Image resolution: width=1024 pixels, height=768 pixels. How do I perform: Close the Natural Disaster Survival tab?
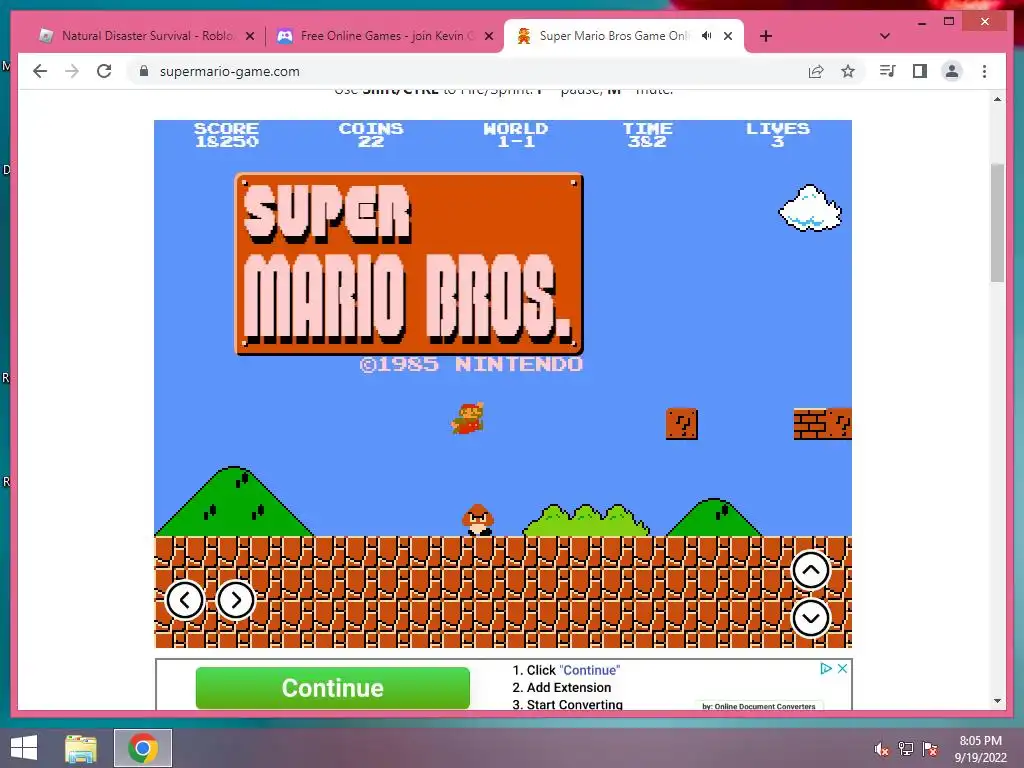[x=249, y=36]
